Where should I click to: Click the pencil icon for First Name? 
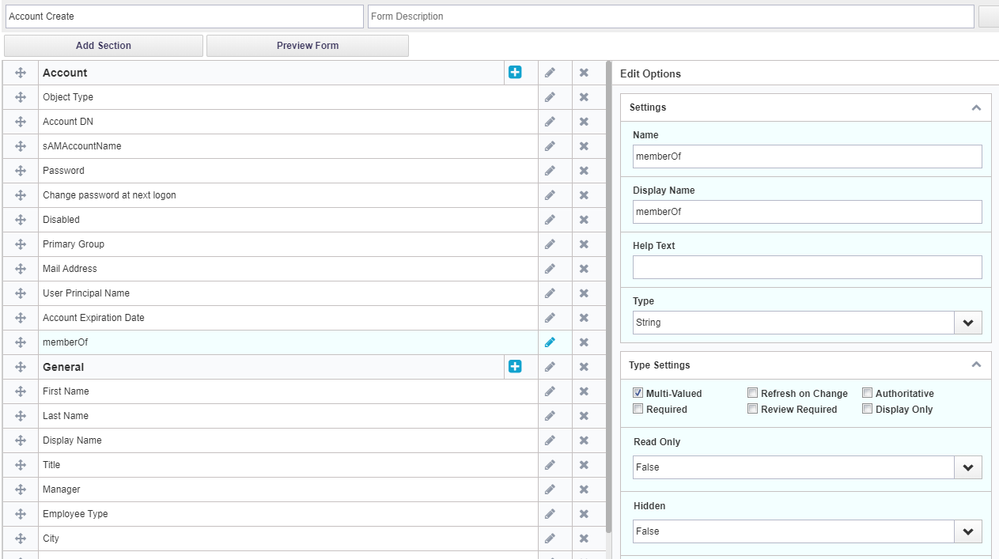(x=550, y=391)
